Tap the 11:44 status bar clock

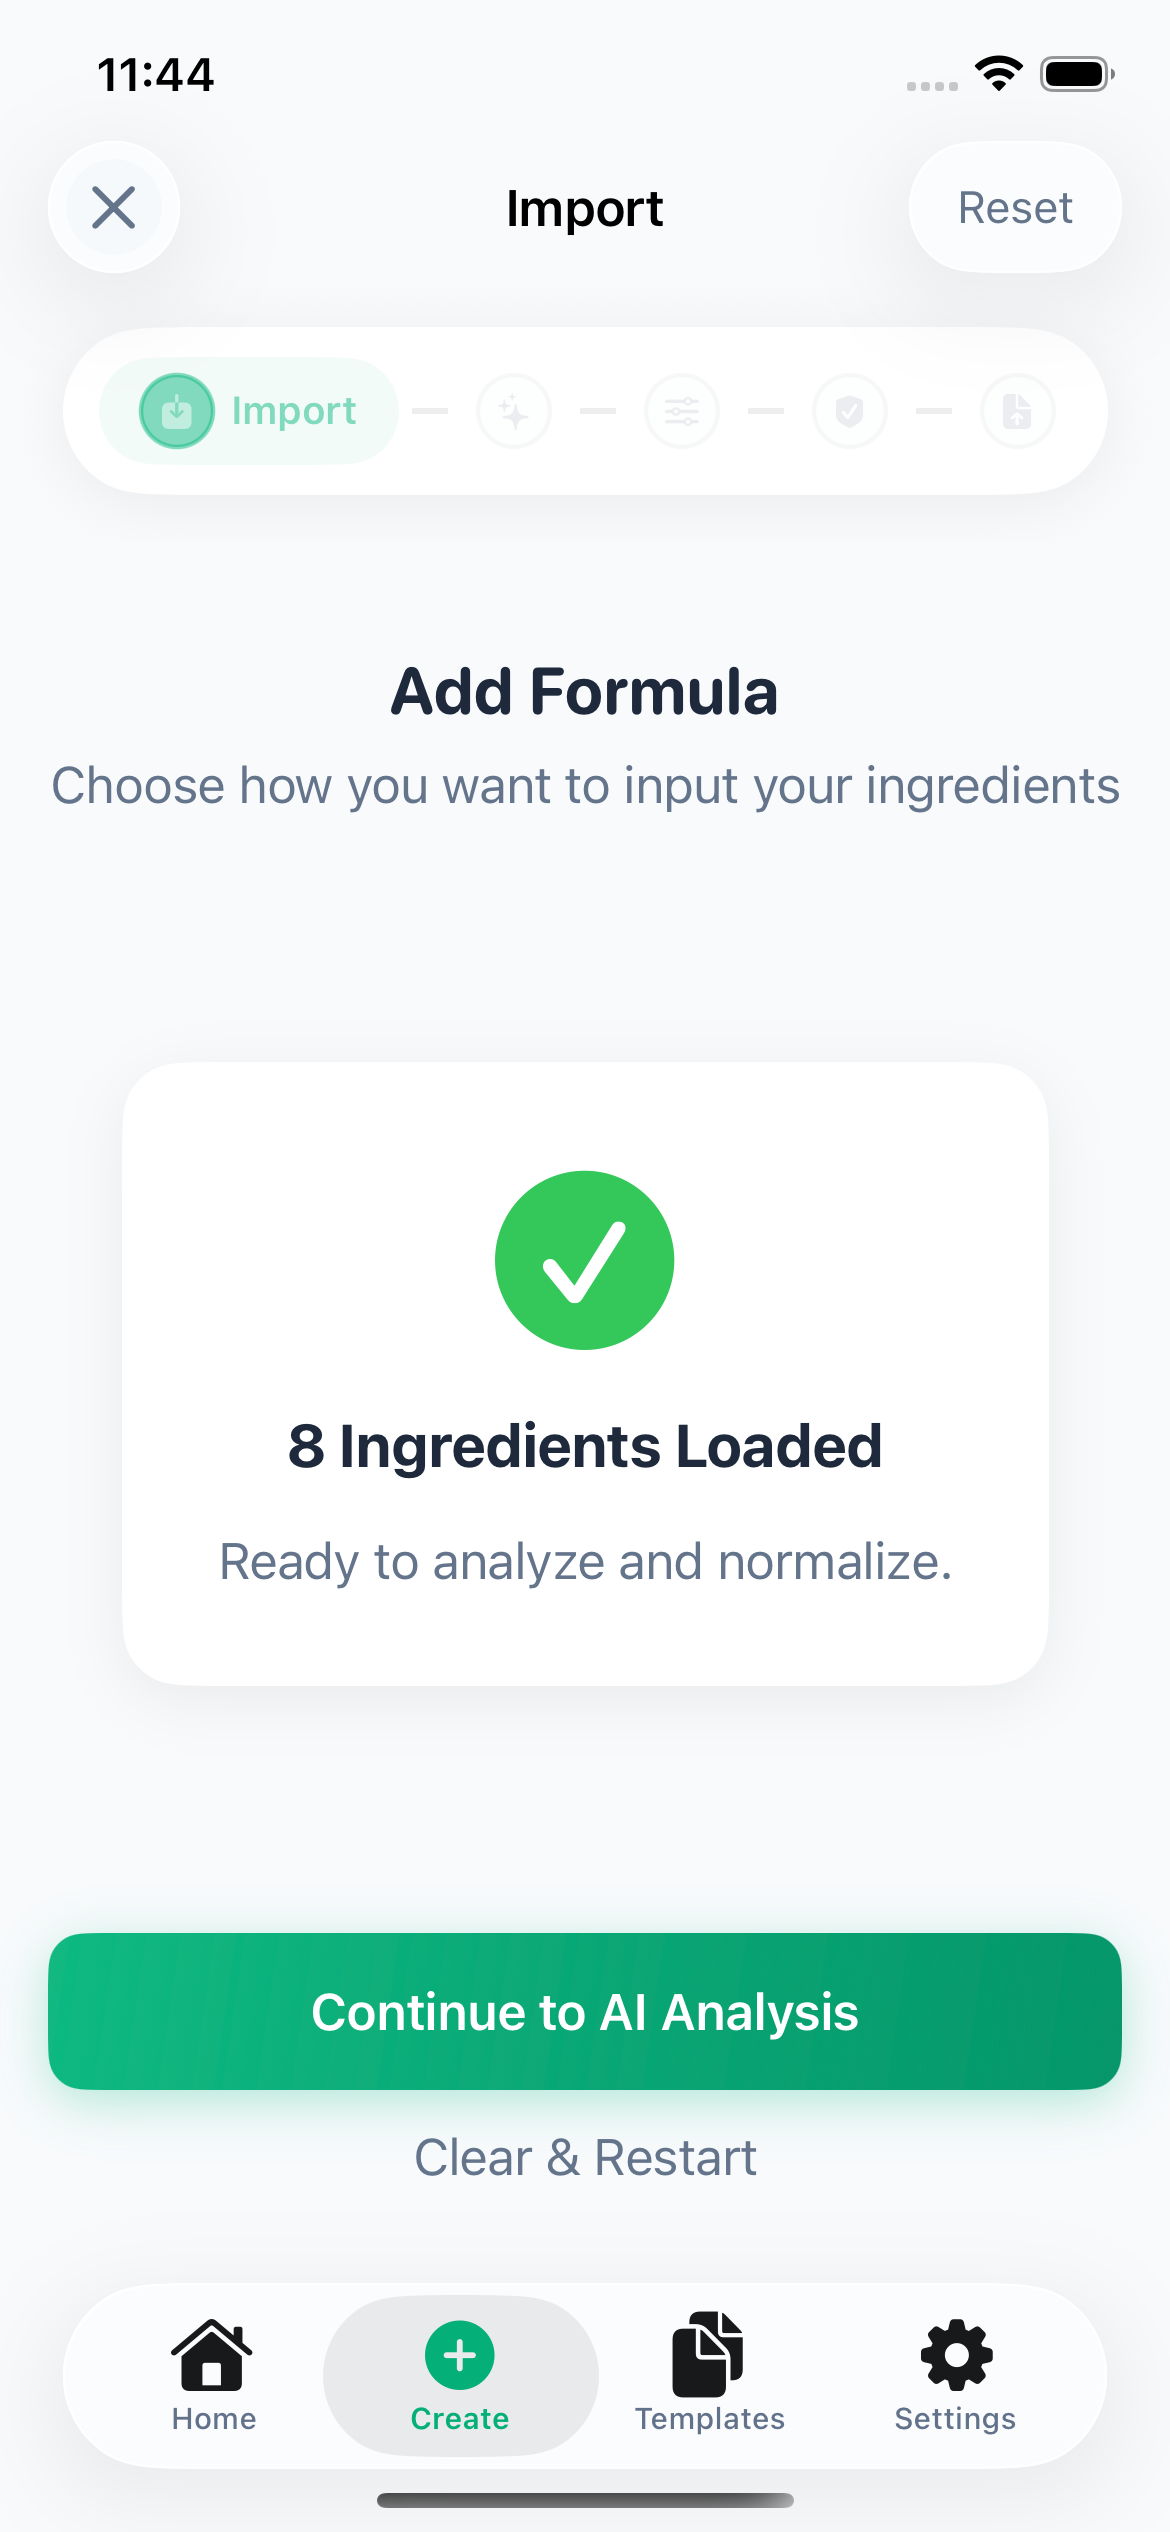coord(156,75)
